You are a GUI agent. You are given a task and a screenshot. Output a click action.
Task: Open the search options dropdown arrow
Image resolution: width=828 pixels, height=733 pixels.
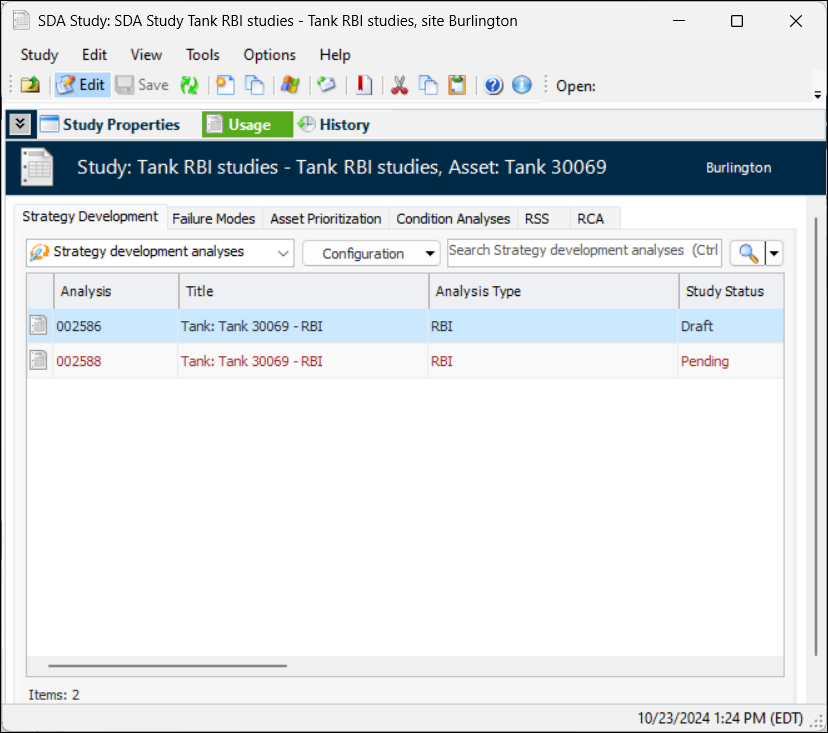(x=773, y=253)
